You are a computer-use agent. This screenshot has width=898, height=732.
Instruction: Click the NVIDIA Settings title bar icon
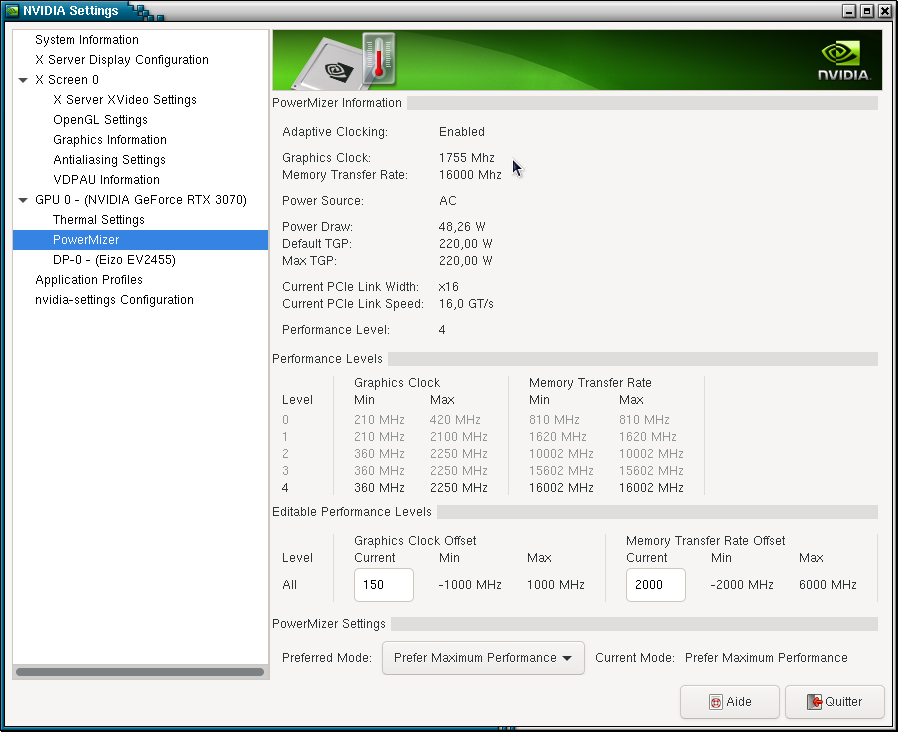(x=12, y=10)
